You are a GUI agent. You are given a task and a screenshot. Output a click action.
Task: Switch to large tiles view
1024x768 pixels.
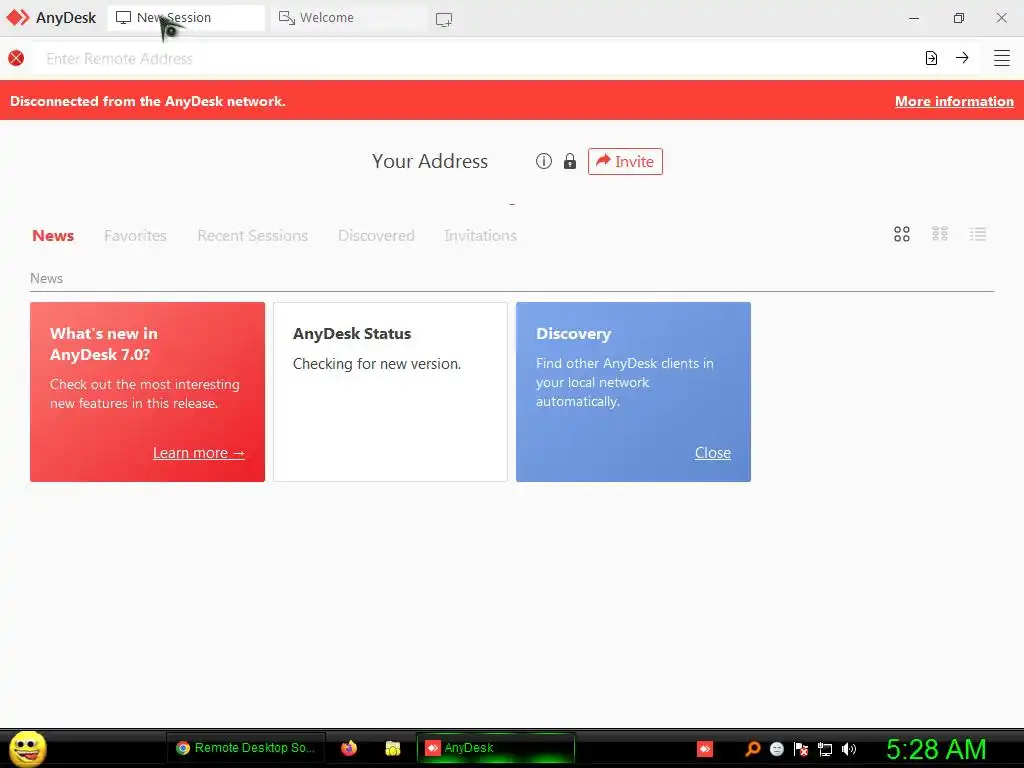(902, 234)
